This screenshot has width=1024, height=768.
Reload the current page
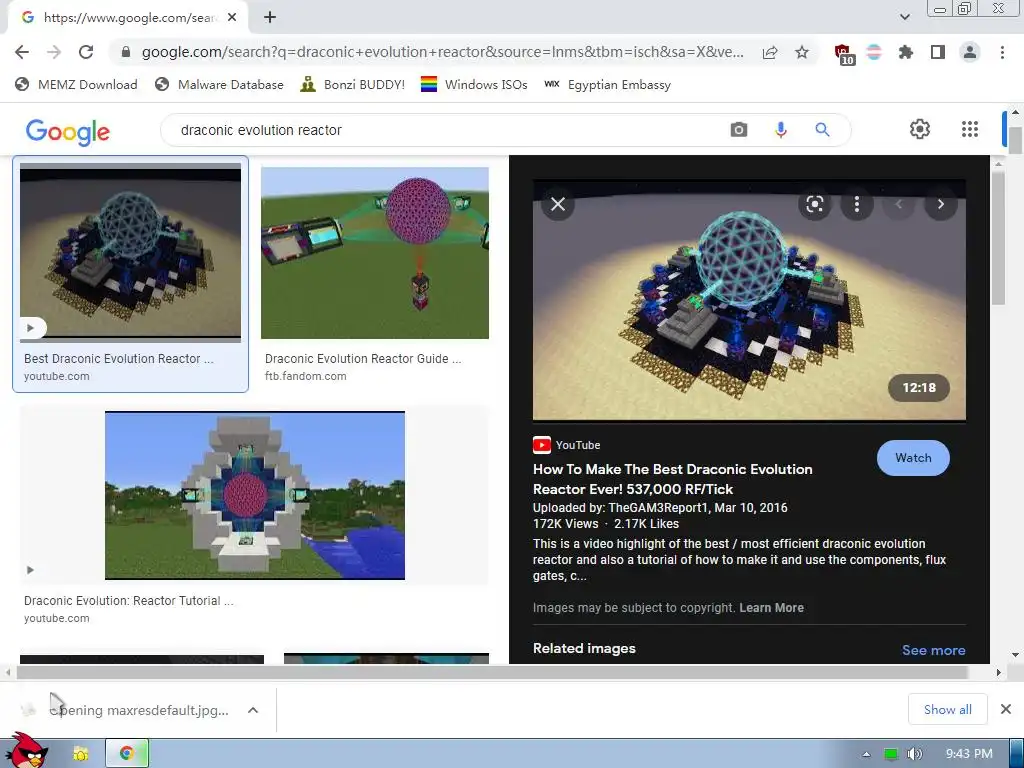86,52
